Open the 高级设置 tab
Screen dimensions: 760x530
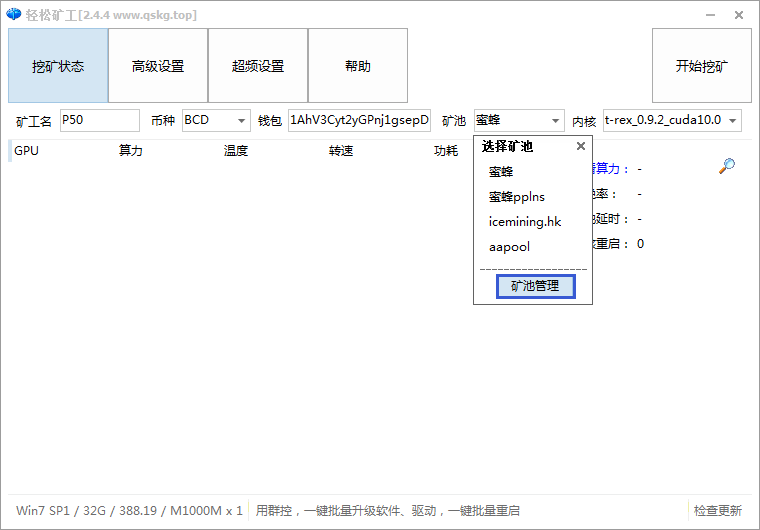[158, 66]
